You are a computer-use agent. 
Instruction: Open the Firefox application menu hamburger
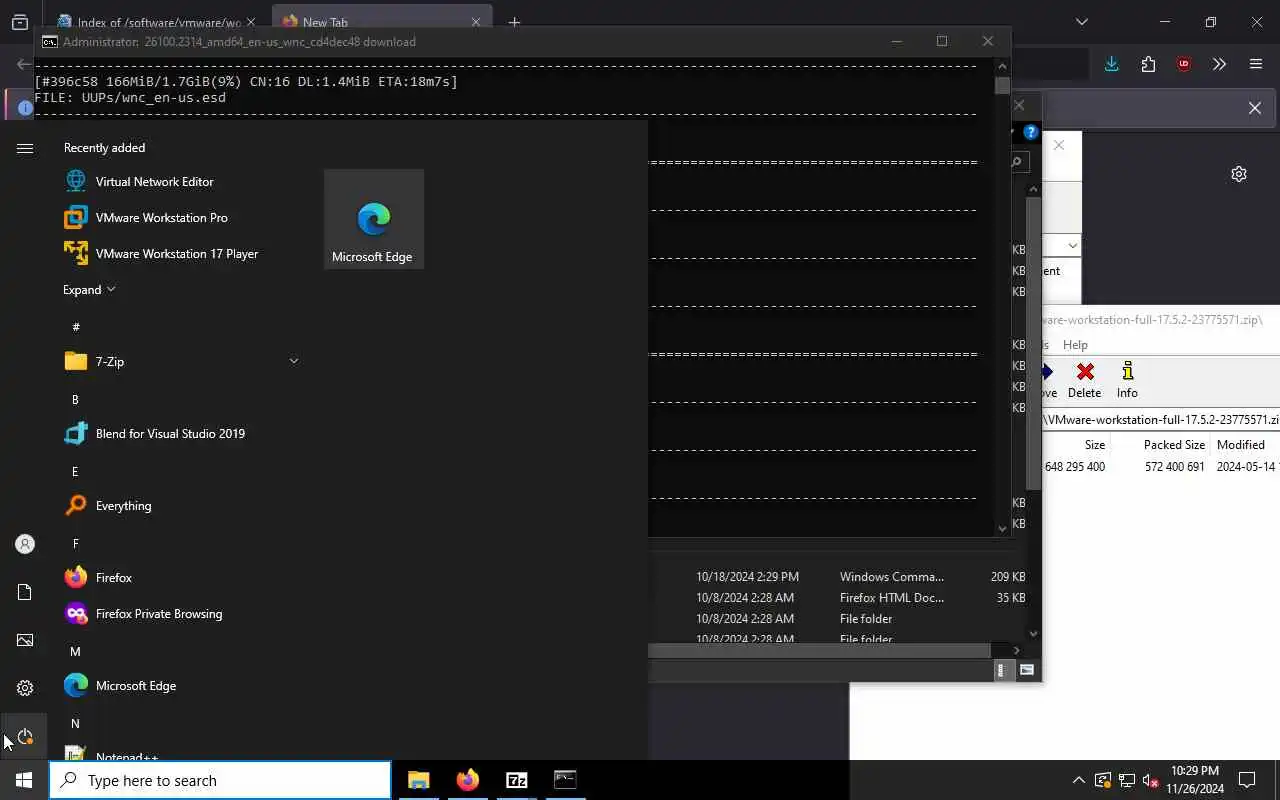[x=1256, y=64]
